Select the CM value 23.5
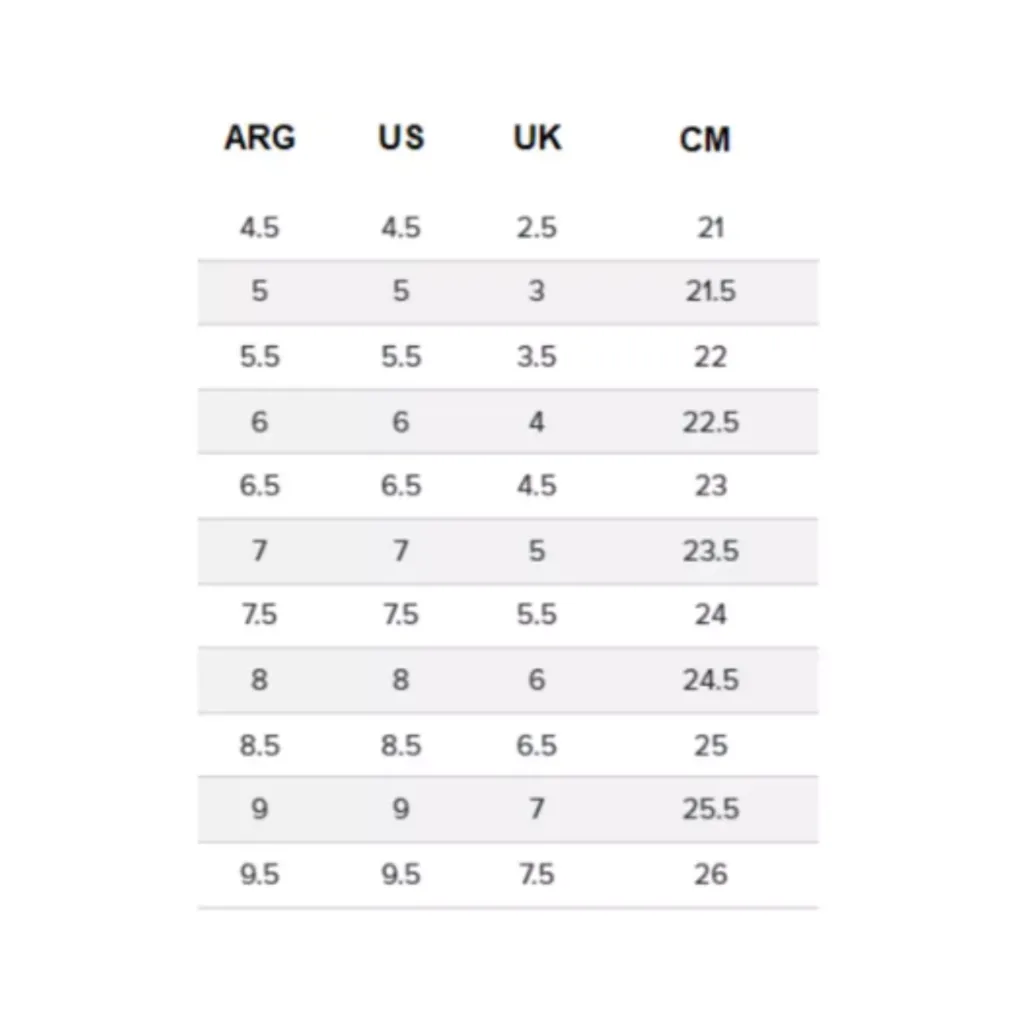 711,551
